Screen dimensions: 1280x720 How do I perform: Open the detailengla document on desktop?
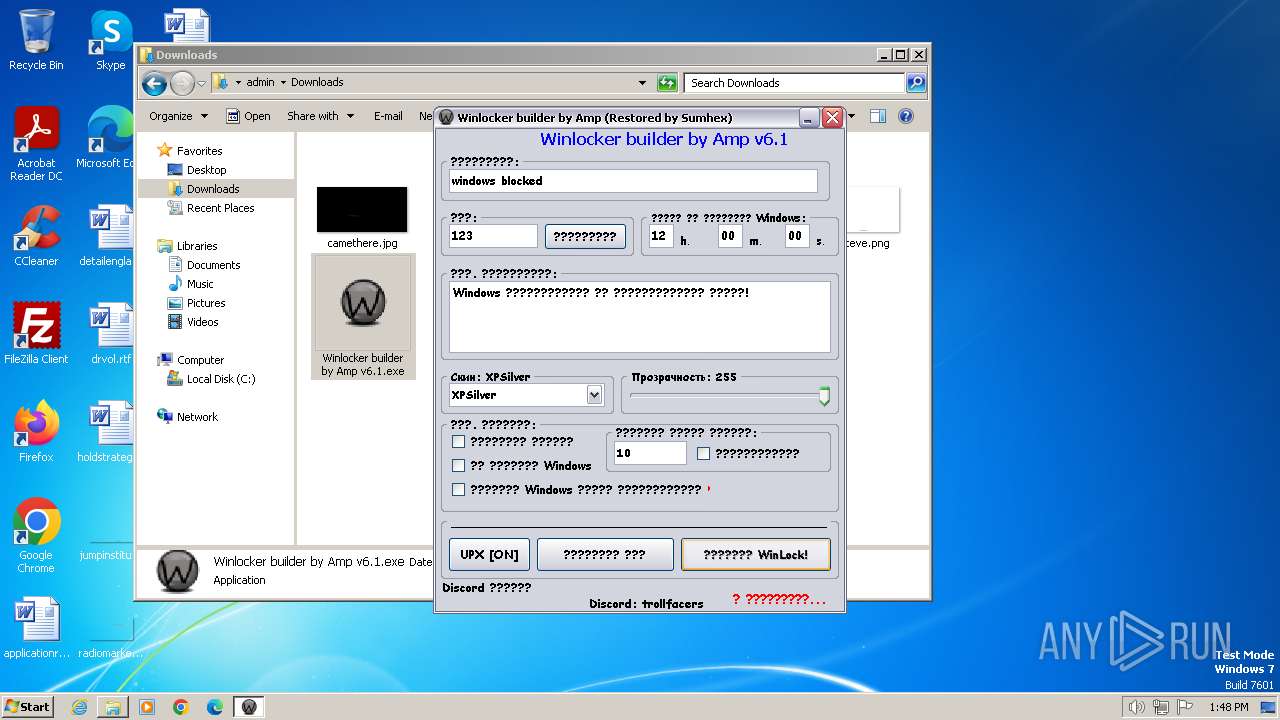tap(106, 236)
